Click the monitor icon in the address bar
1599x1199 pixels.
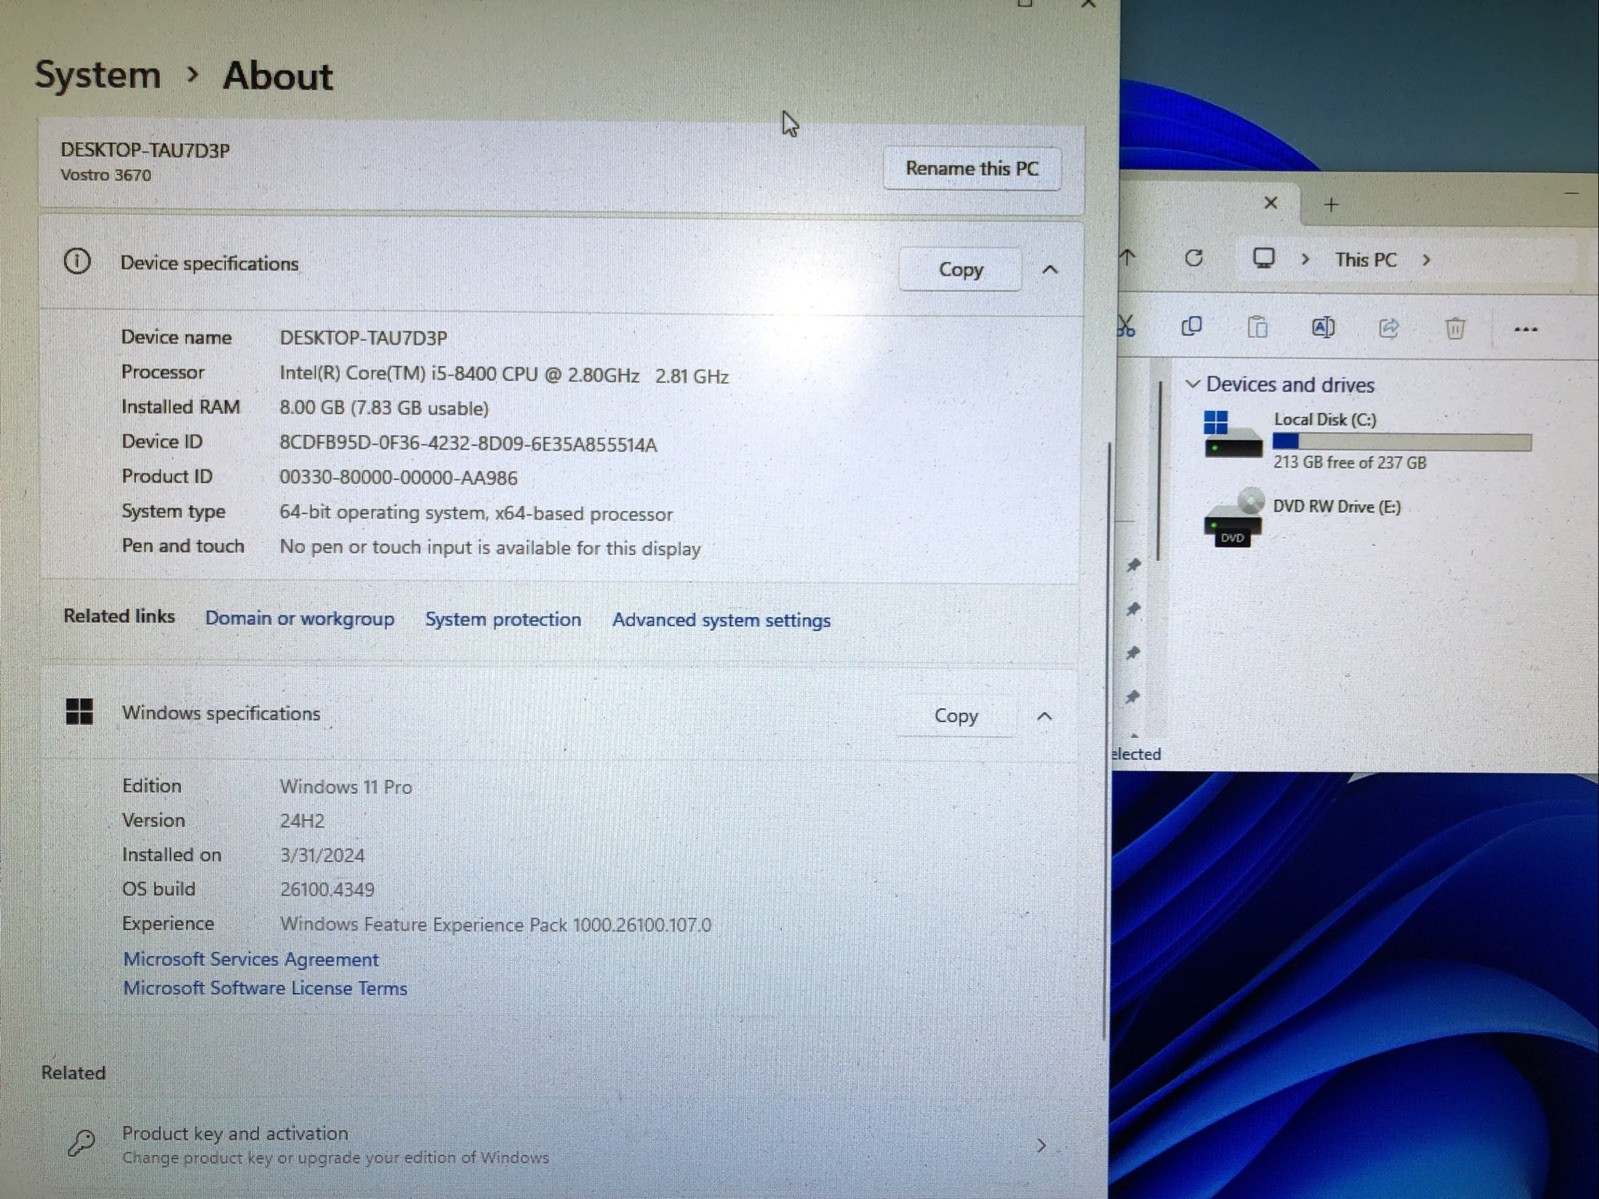tap(1264, 258)
